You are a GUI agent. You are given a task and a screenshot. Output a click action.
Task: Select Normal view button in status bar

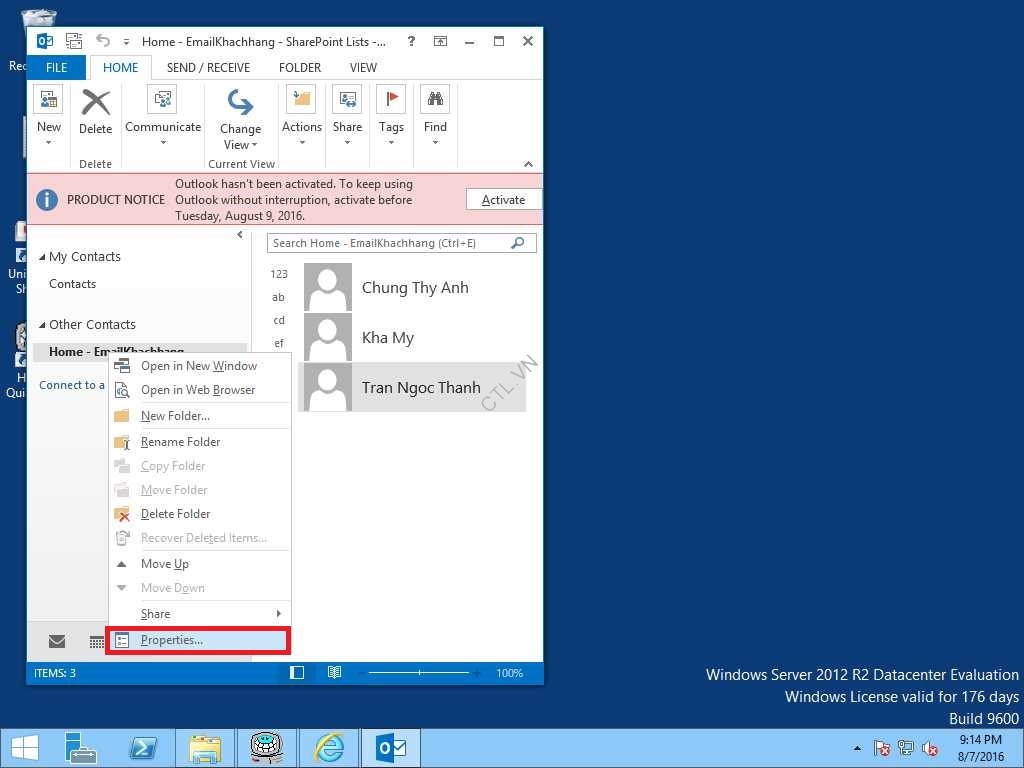(296, 673)
